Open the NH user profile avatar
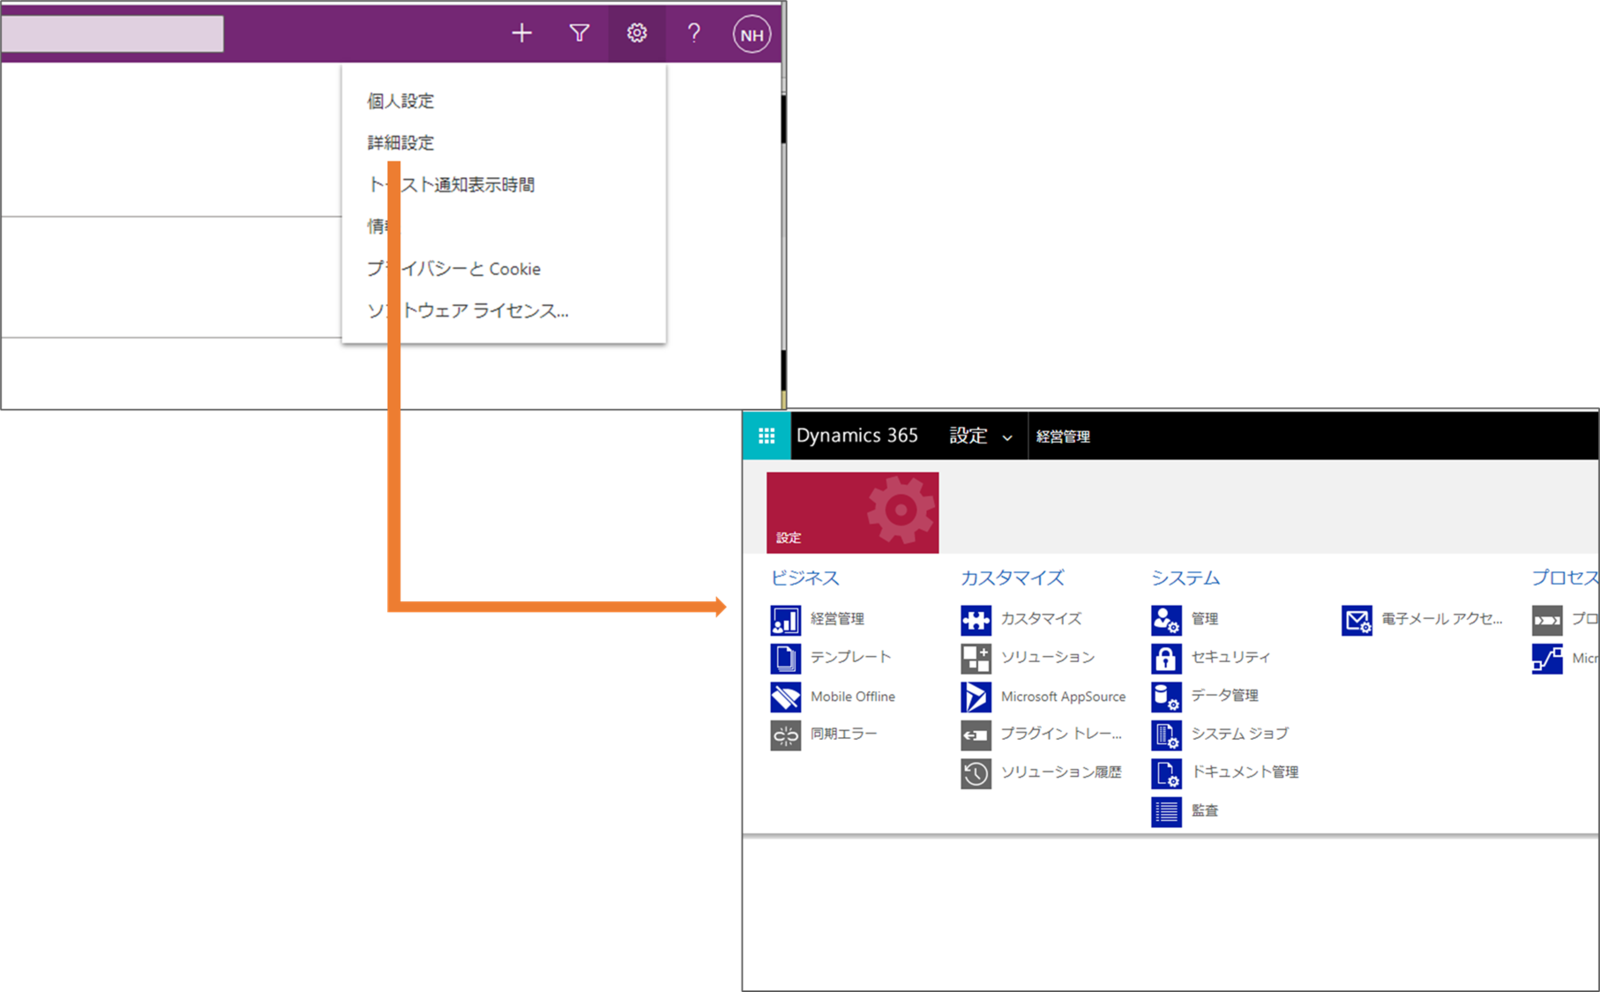 [752, 35]
